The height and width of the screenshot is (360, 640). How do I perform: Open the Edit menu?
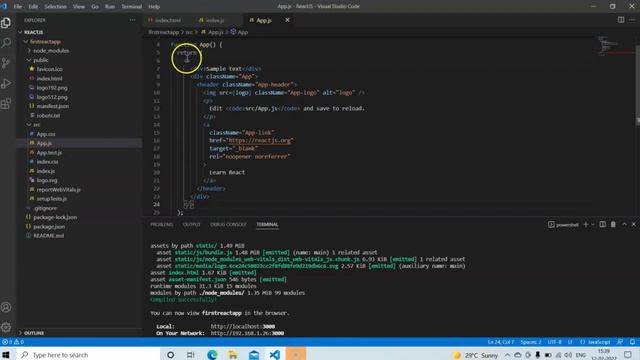33,7
